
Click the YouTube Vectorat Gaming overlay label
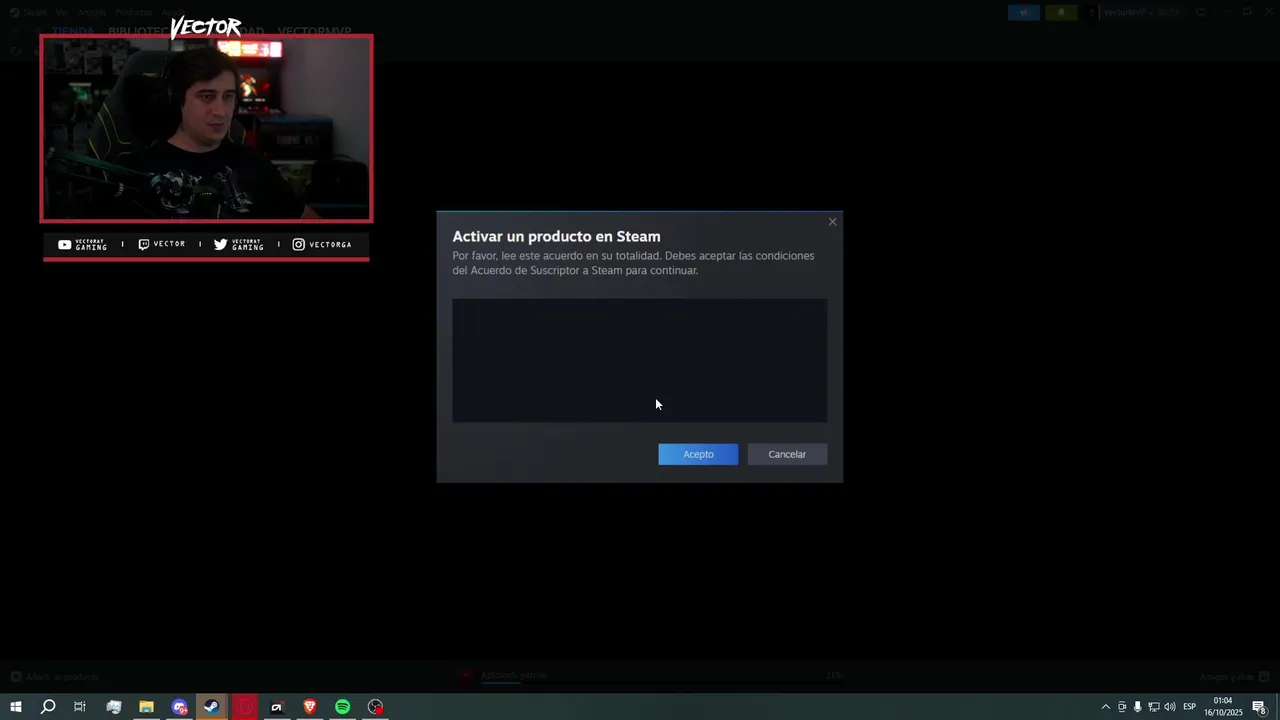click(82, 244)
